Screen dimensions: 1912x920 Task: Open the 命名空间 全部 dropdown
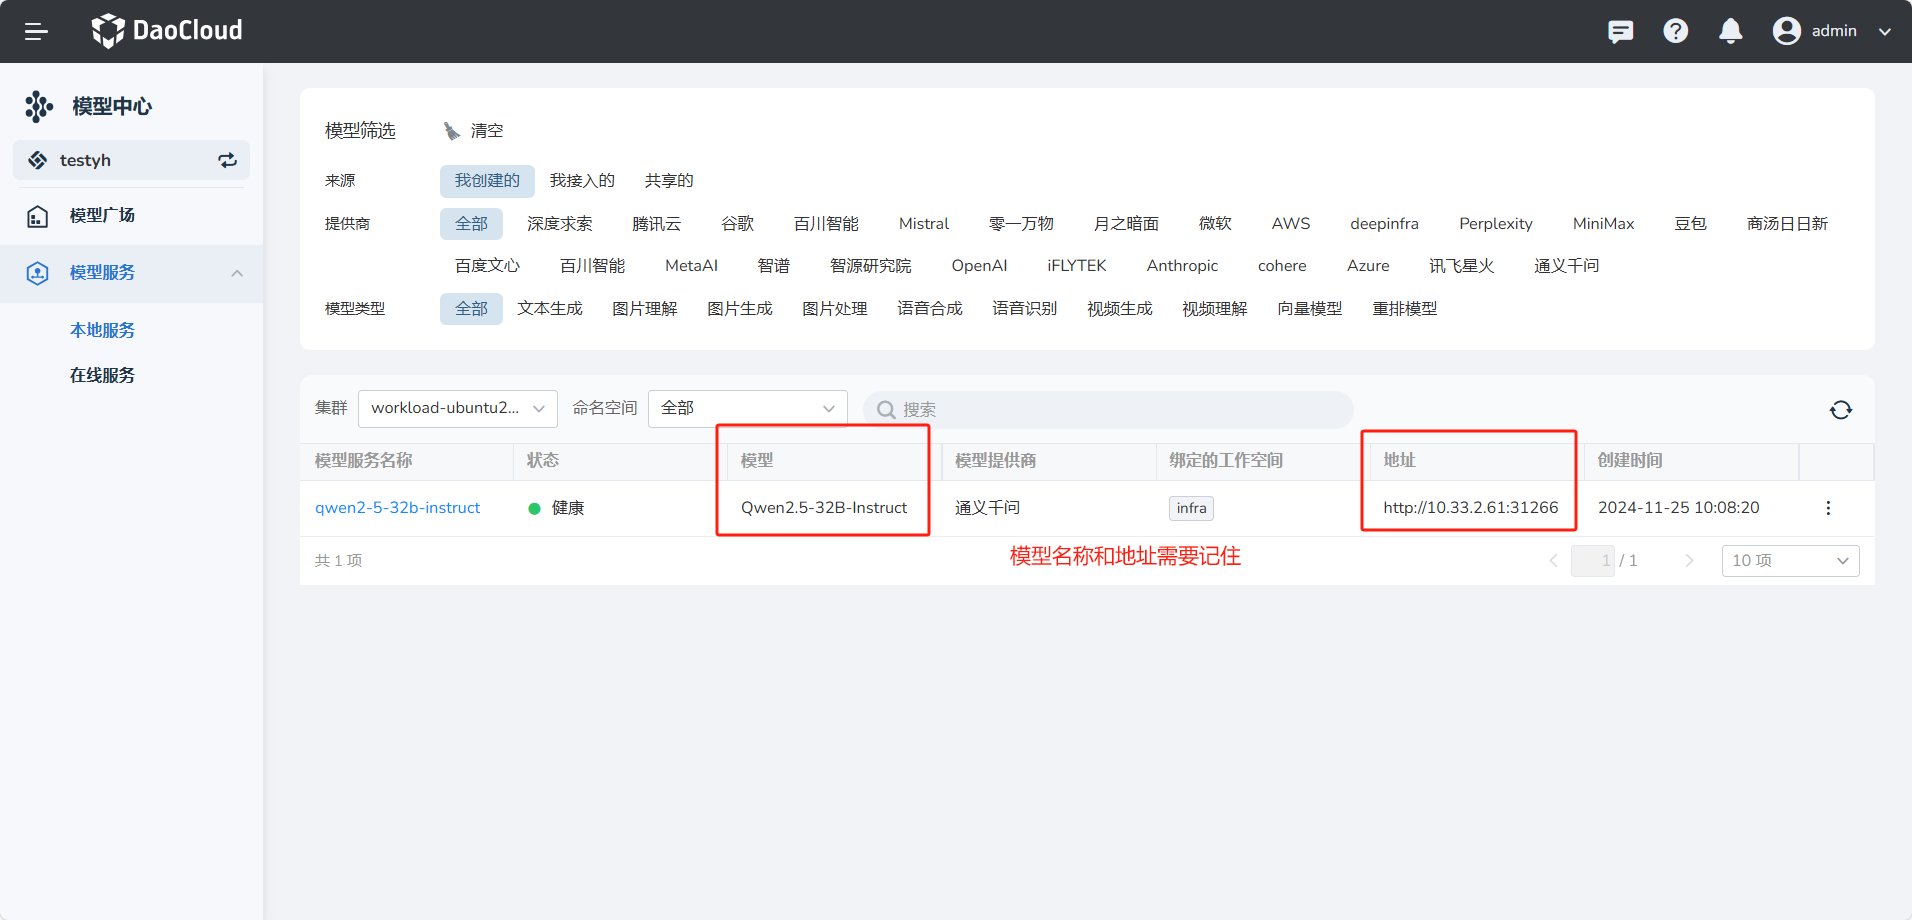[748, 408]
